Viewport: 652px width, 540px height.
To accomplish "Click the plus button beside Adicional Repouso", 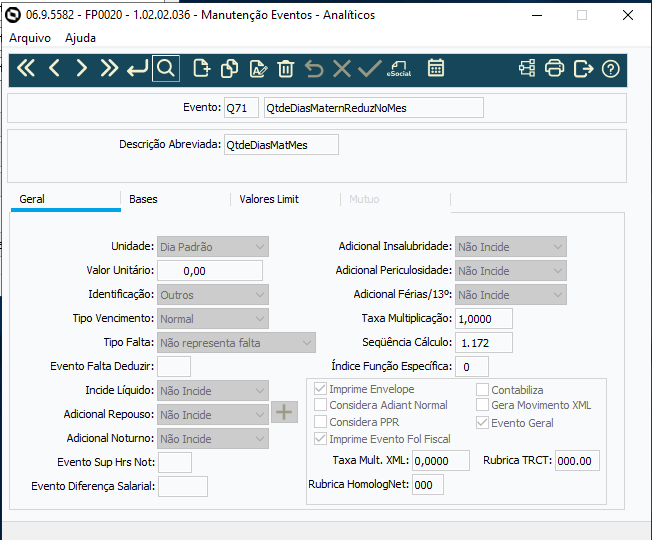I will click(x=284, y=412).
